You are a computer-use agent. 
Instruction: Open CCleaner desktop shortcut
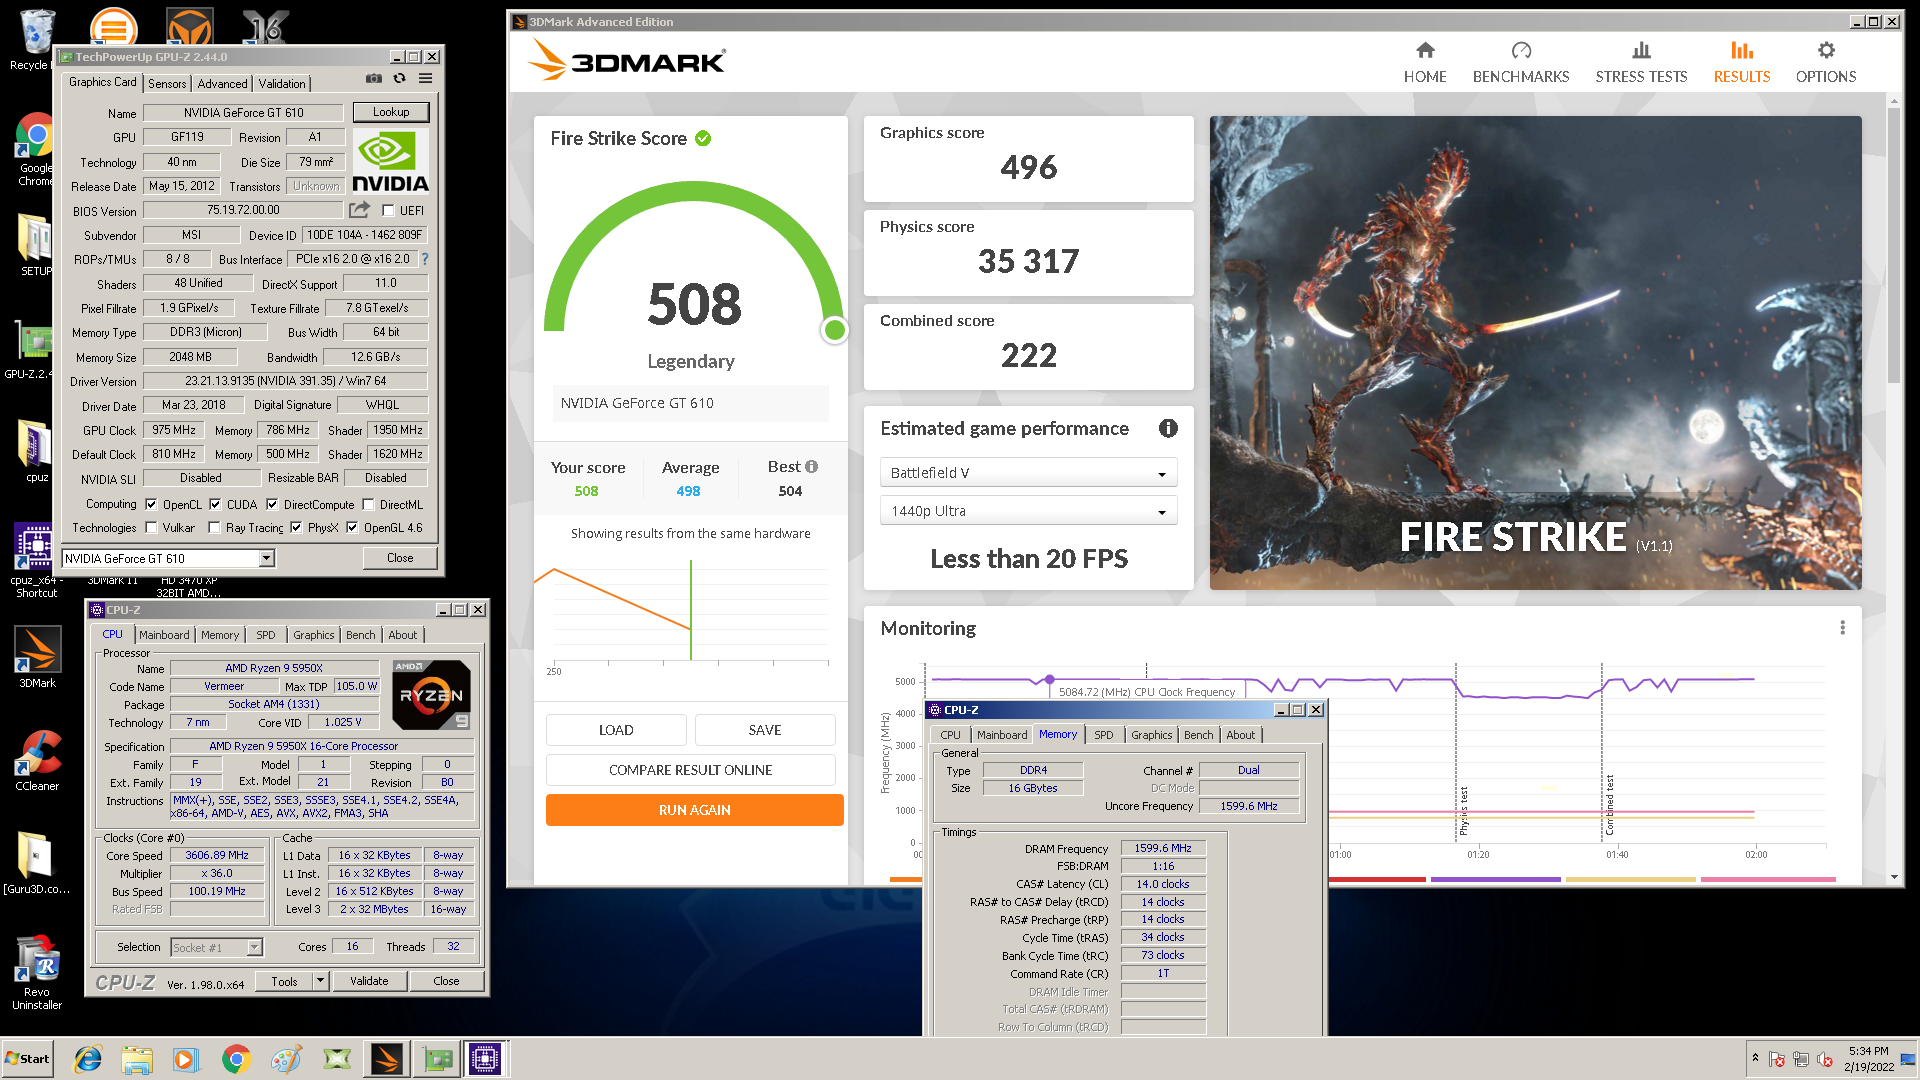coord(37,760)
